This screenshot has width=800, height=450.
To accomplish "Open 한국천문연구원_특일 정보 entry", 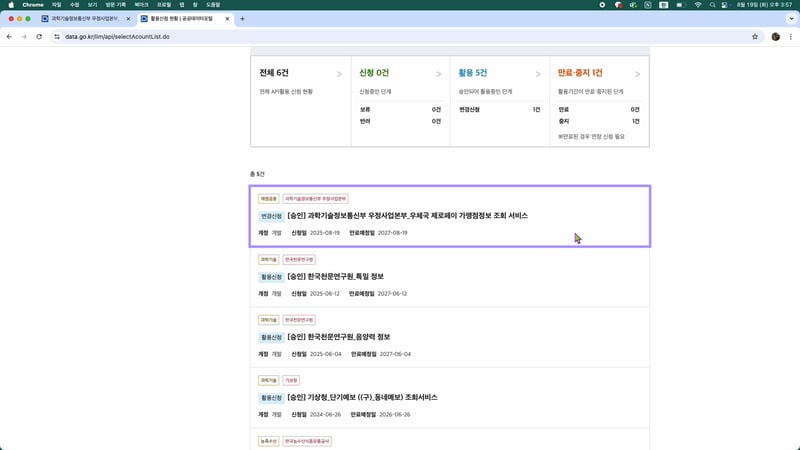I will tap(336, 277).
